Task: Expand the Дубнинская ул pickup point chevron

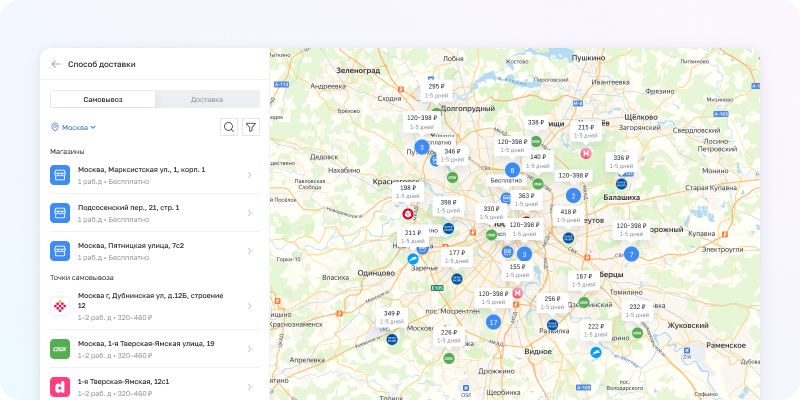Action: click(x=249, y=307)
